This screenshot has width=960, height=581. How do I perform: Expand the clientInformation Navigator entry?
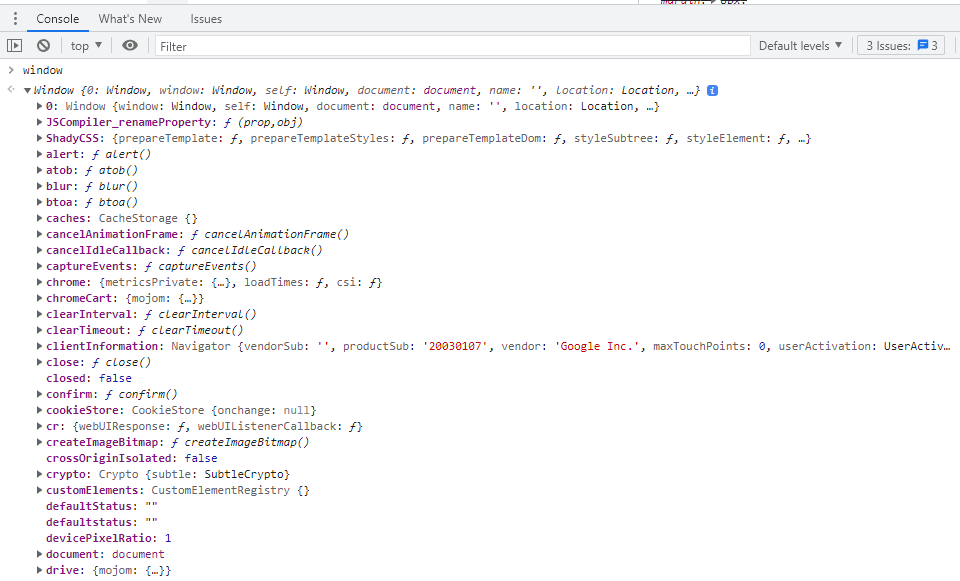tap(37, 346)
